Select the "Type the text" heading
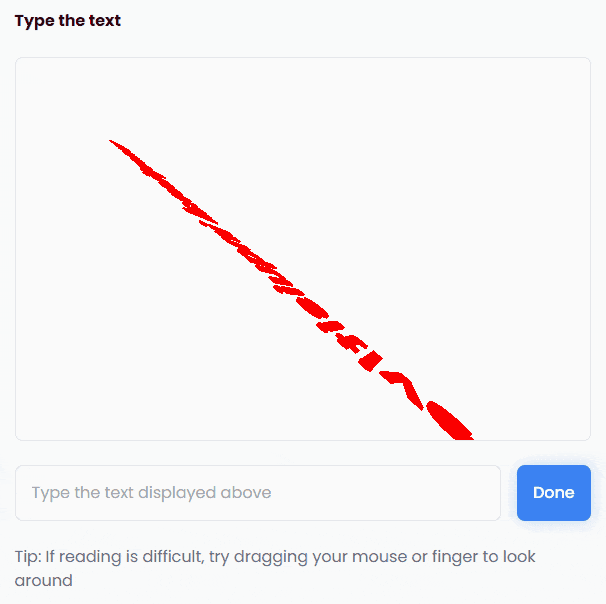This screenshot has width=606, height=604. click(x=68, y=20)
